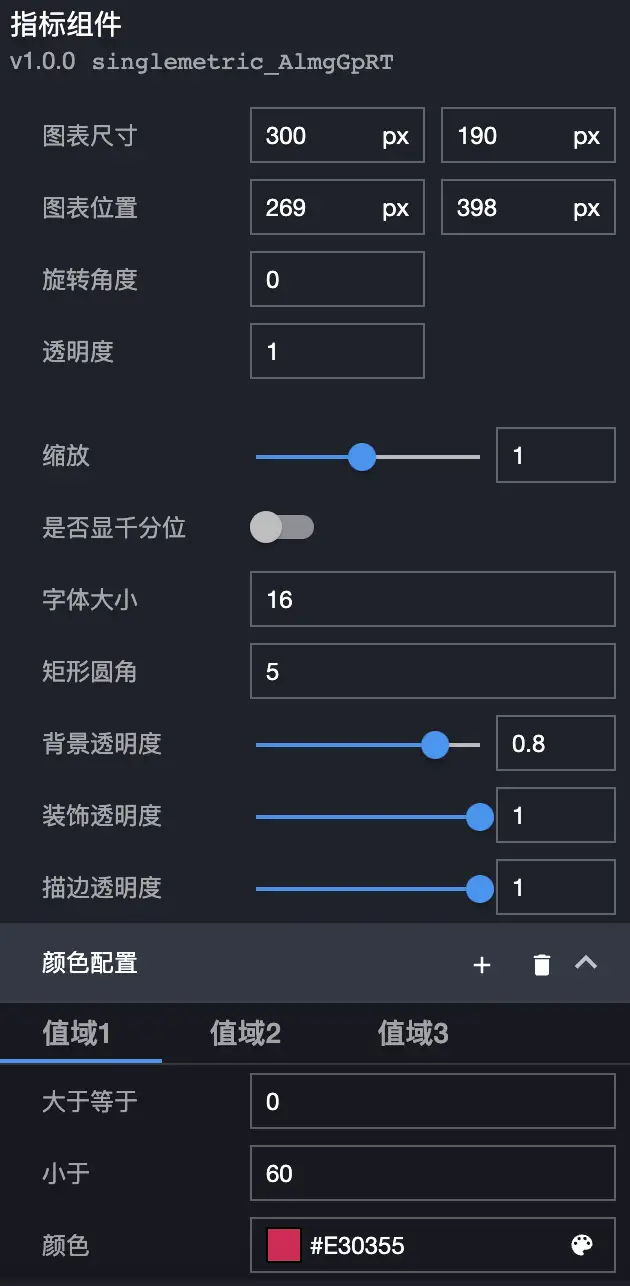Click the 图表尺寸 width field showing 300
630x1286 pixels.
tap(320, 136)
